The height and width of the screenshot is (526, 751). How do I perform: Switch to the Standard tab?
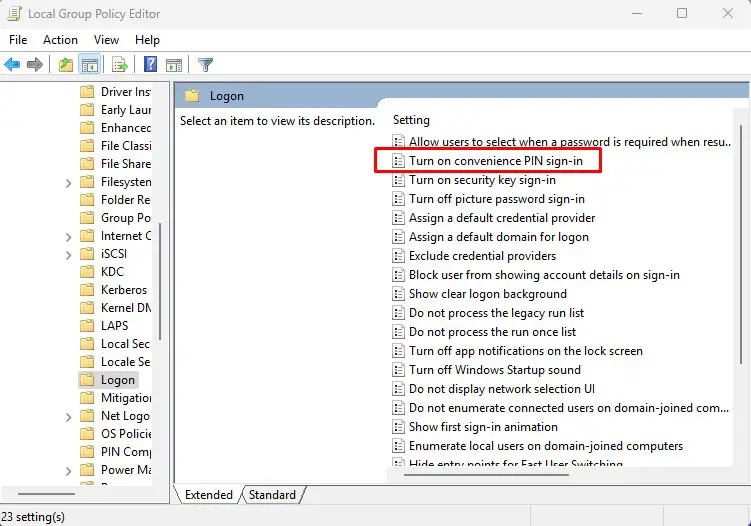[x=272, y=494]
